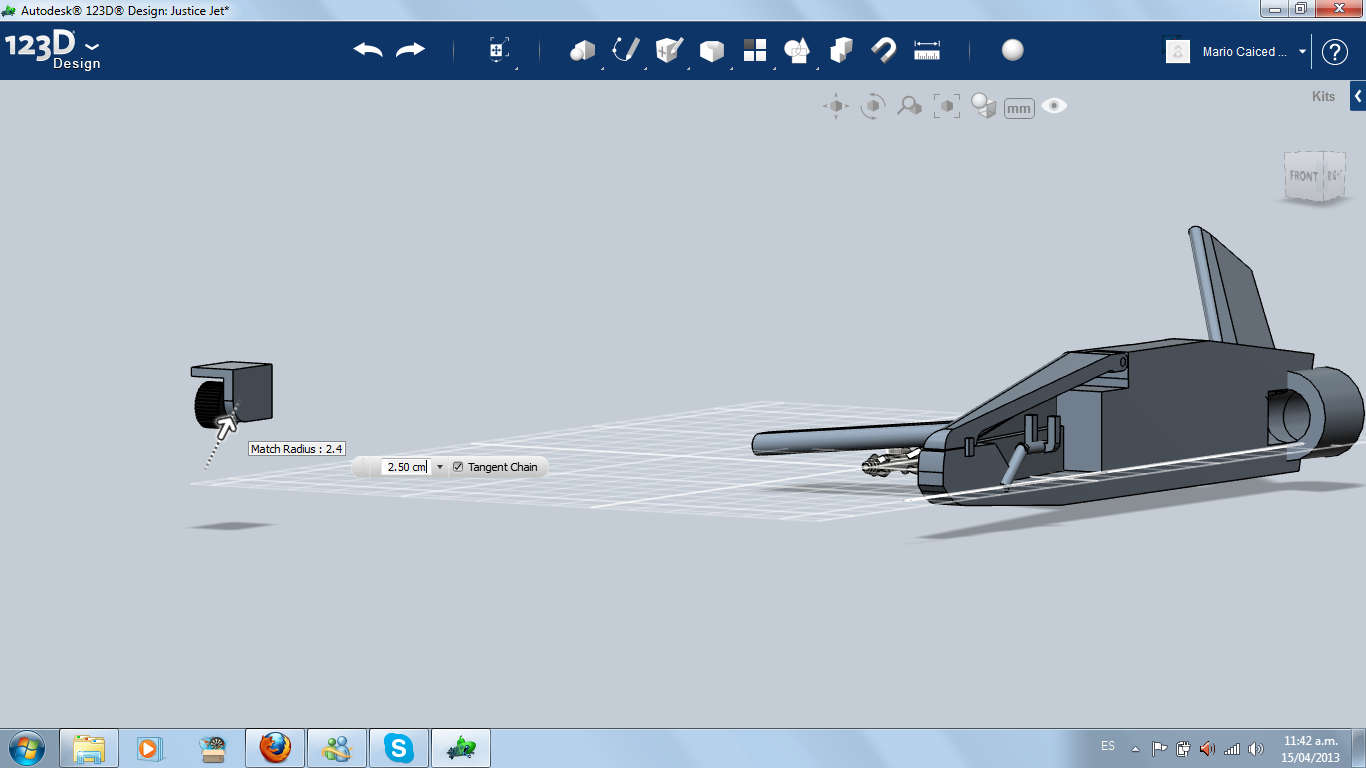Viewport: 1366px width, 768px height.
Task: Click the 'Kits' label
Action: [x=1323, y=97]
